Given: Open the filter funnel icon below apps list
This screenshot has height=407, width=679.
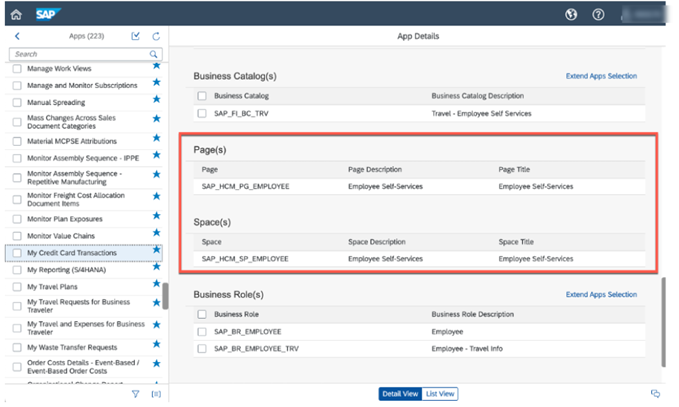Looking at the screenshot, I should click(x=135, y=394).
